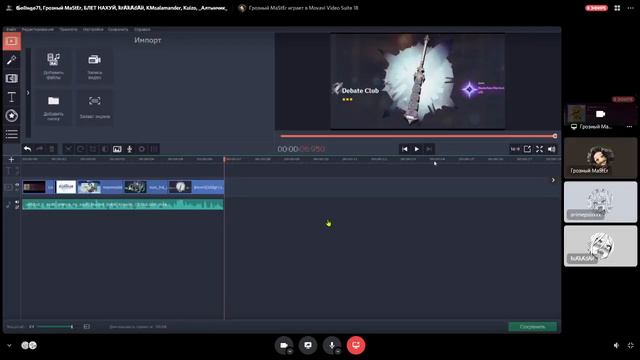
Task: Select the white-thumbnail second video clip
Action: (66, 187)
